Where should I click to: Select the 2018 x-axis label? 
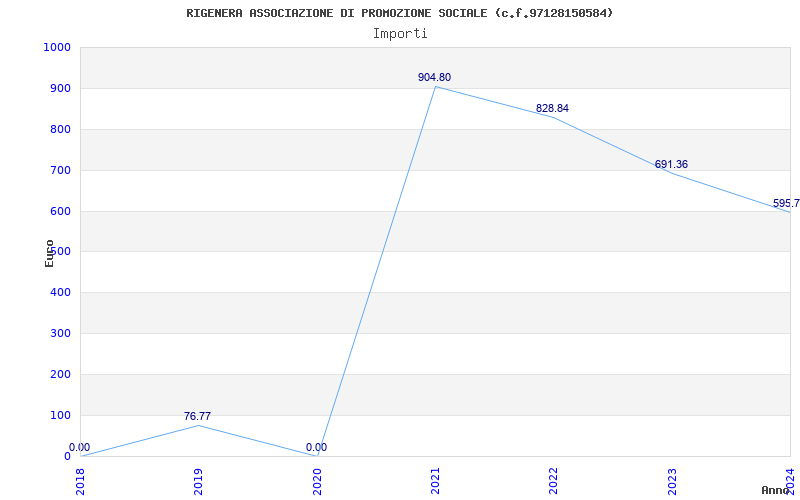(x=81, y=482)
